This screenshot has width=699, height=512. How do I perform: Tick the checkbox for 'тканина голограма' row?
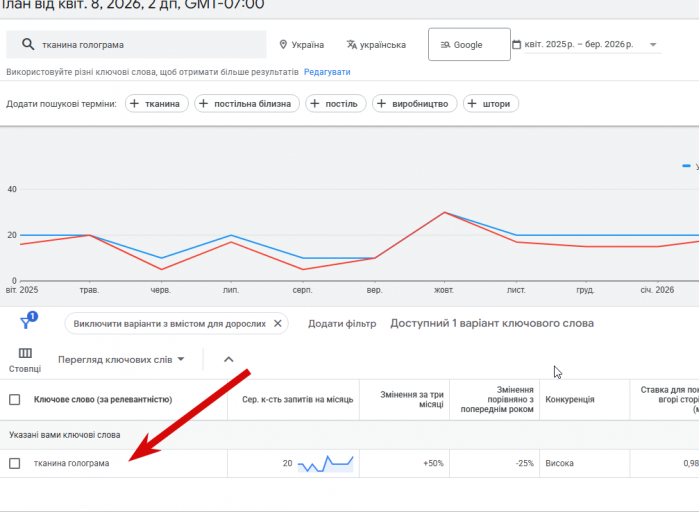click(x=15, y=463)
